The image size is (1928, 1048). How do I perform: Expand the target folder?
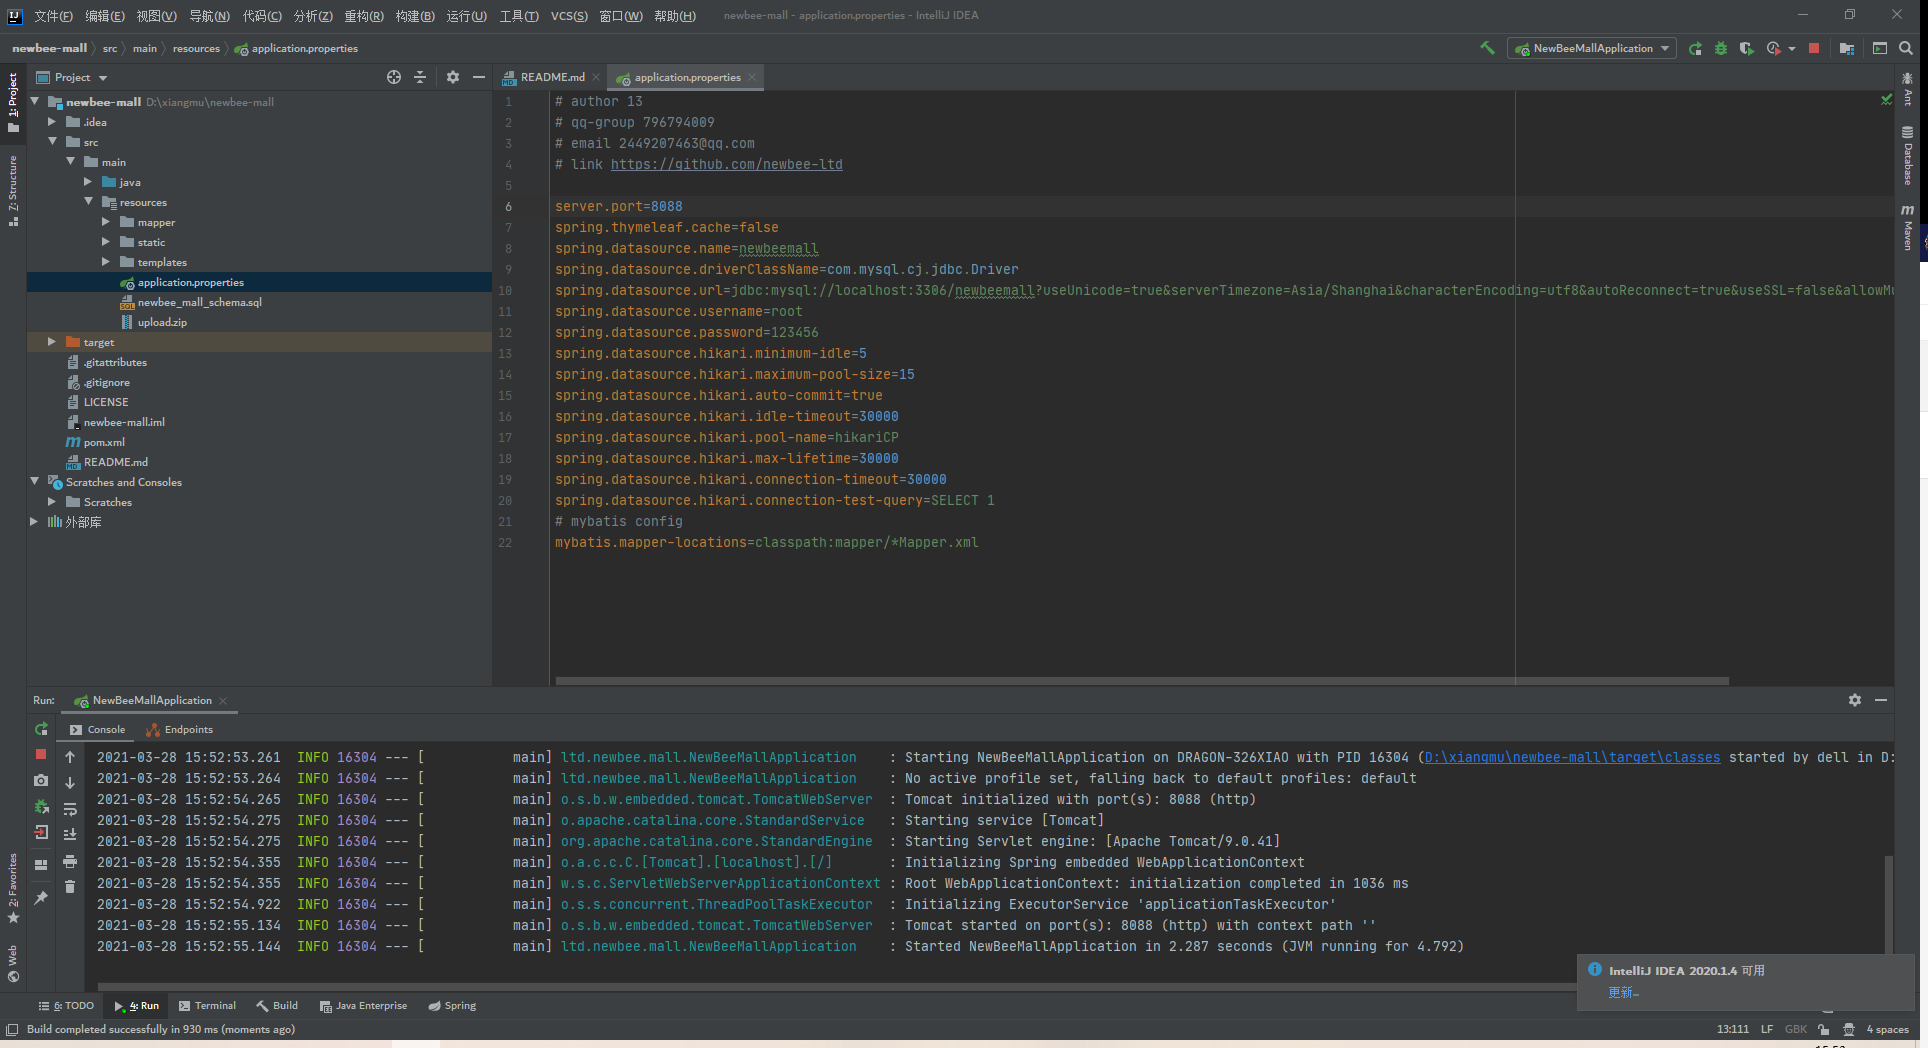(52, 342)
